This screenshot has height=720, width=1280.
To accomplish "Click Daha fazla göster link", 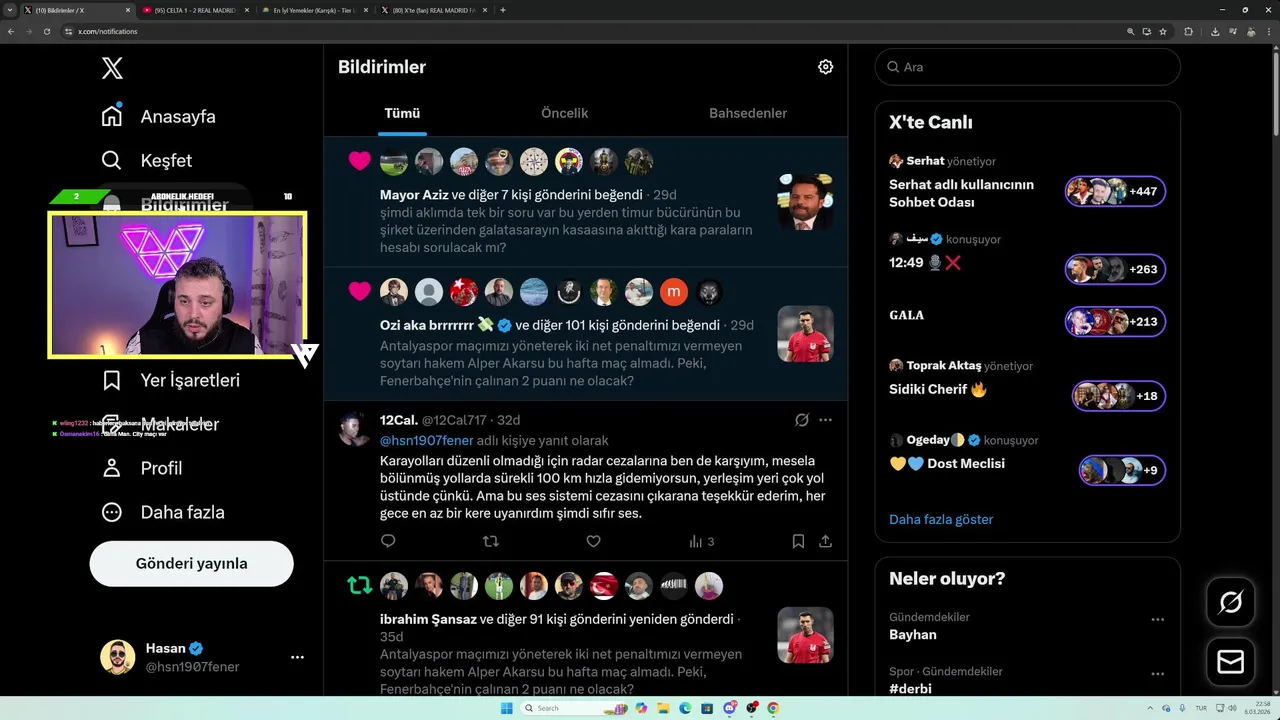I will 941,519.
